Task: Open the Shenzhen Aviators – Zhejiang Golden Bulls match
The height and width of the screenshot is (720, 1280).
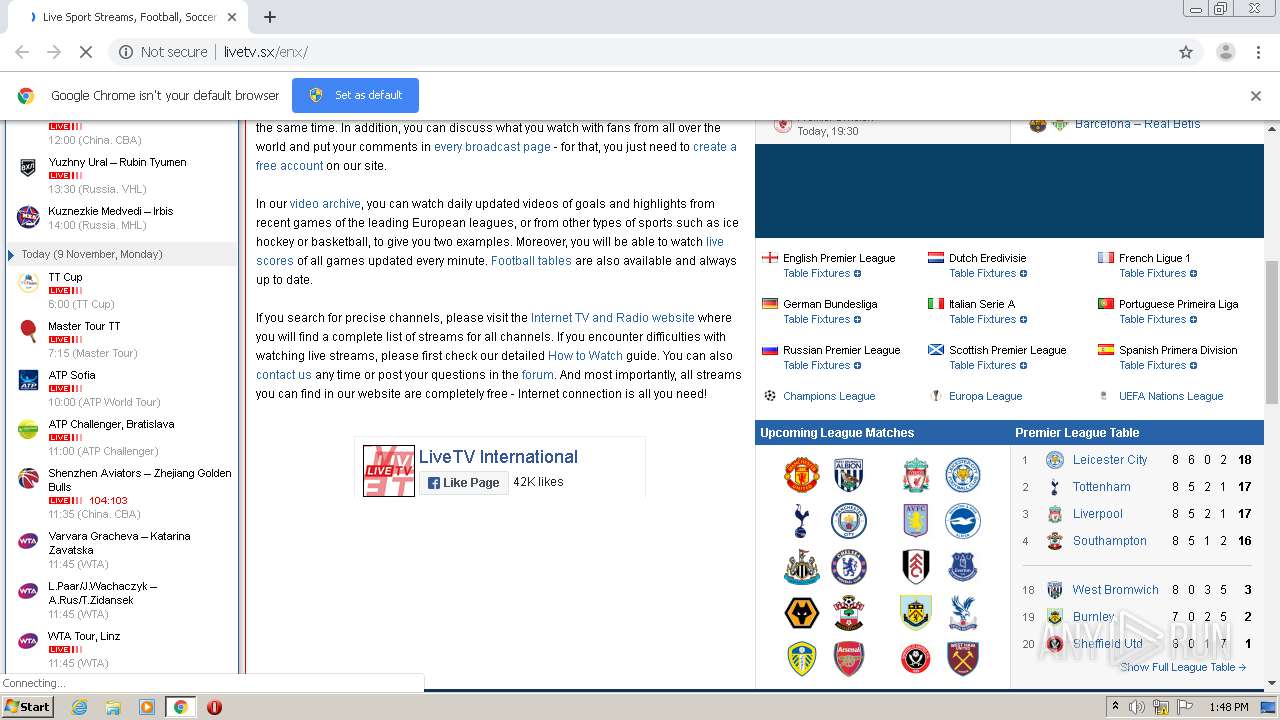Action: coord(140,480)
